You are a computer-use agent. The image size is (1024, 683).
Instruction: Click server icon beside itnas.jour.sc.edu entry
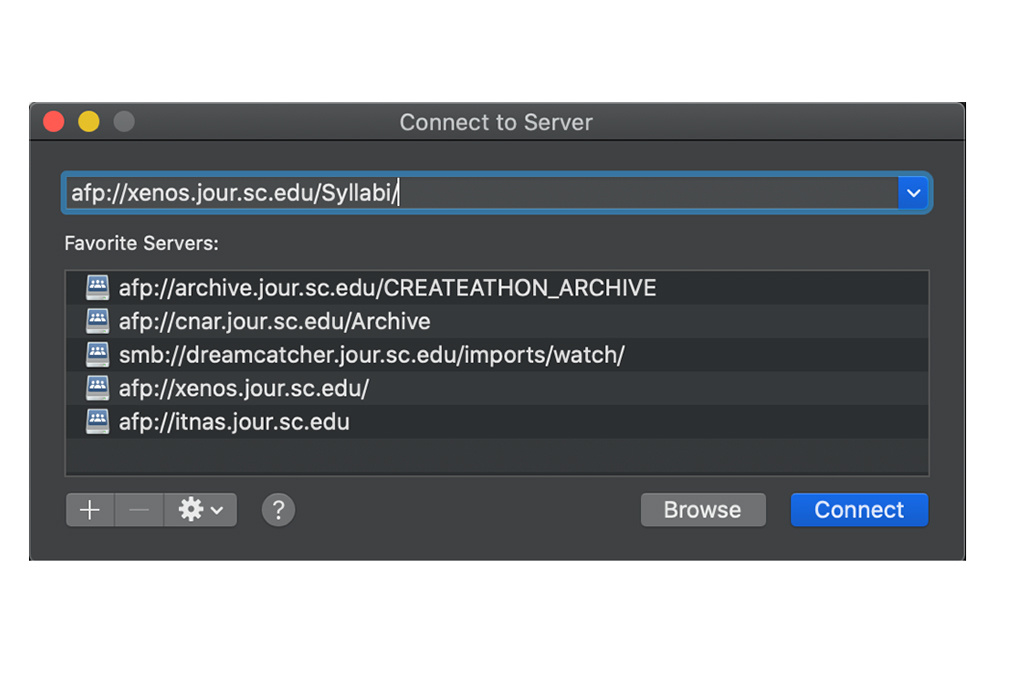97,420
